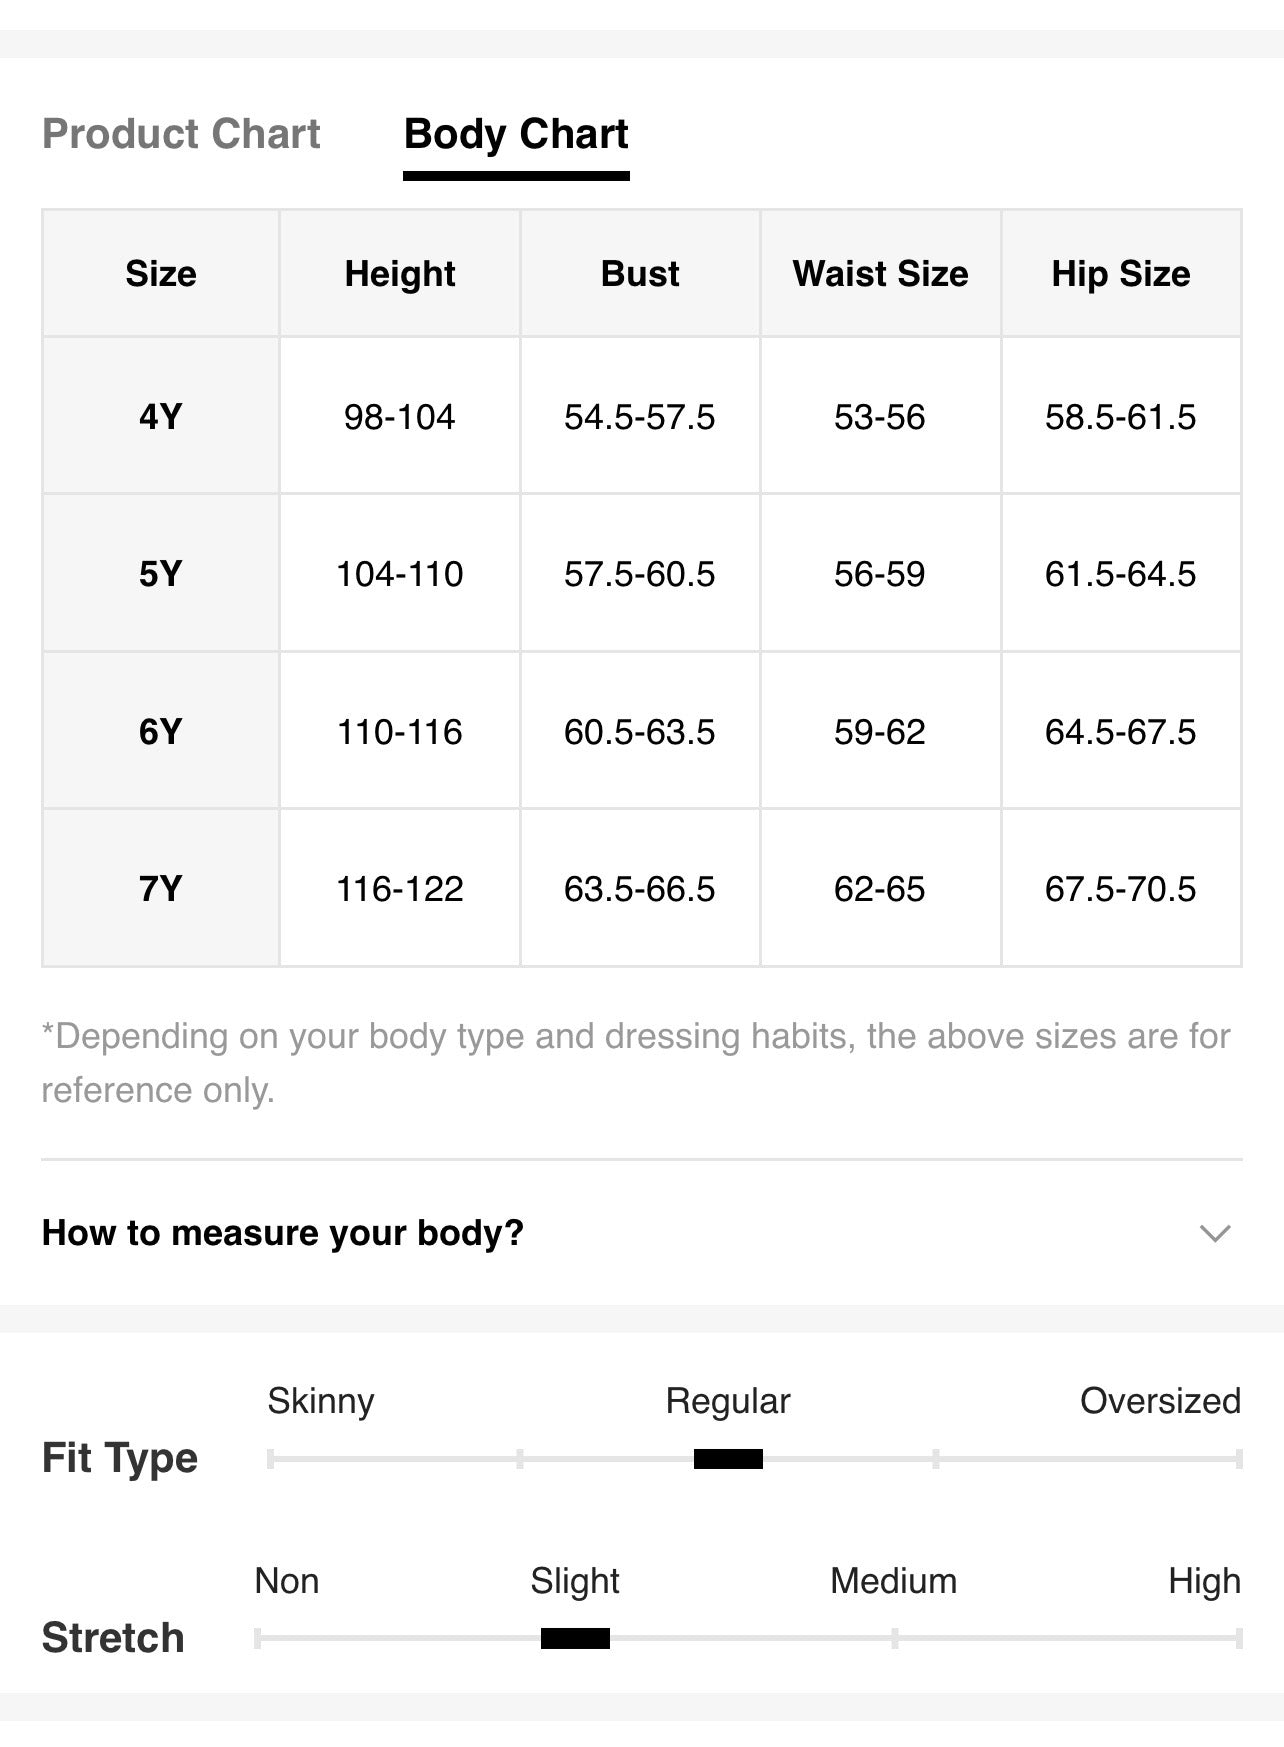Select the 7Y size row
This screenshot has width=1284, height=1747.
(x=641, y=888)
